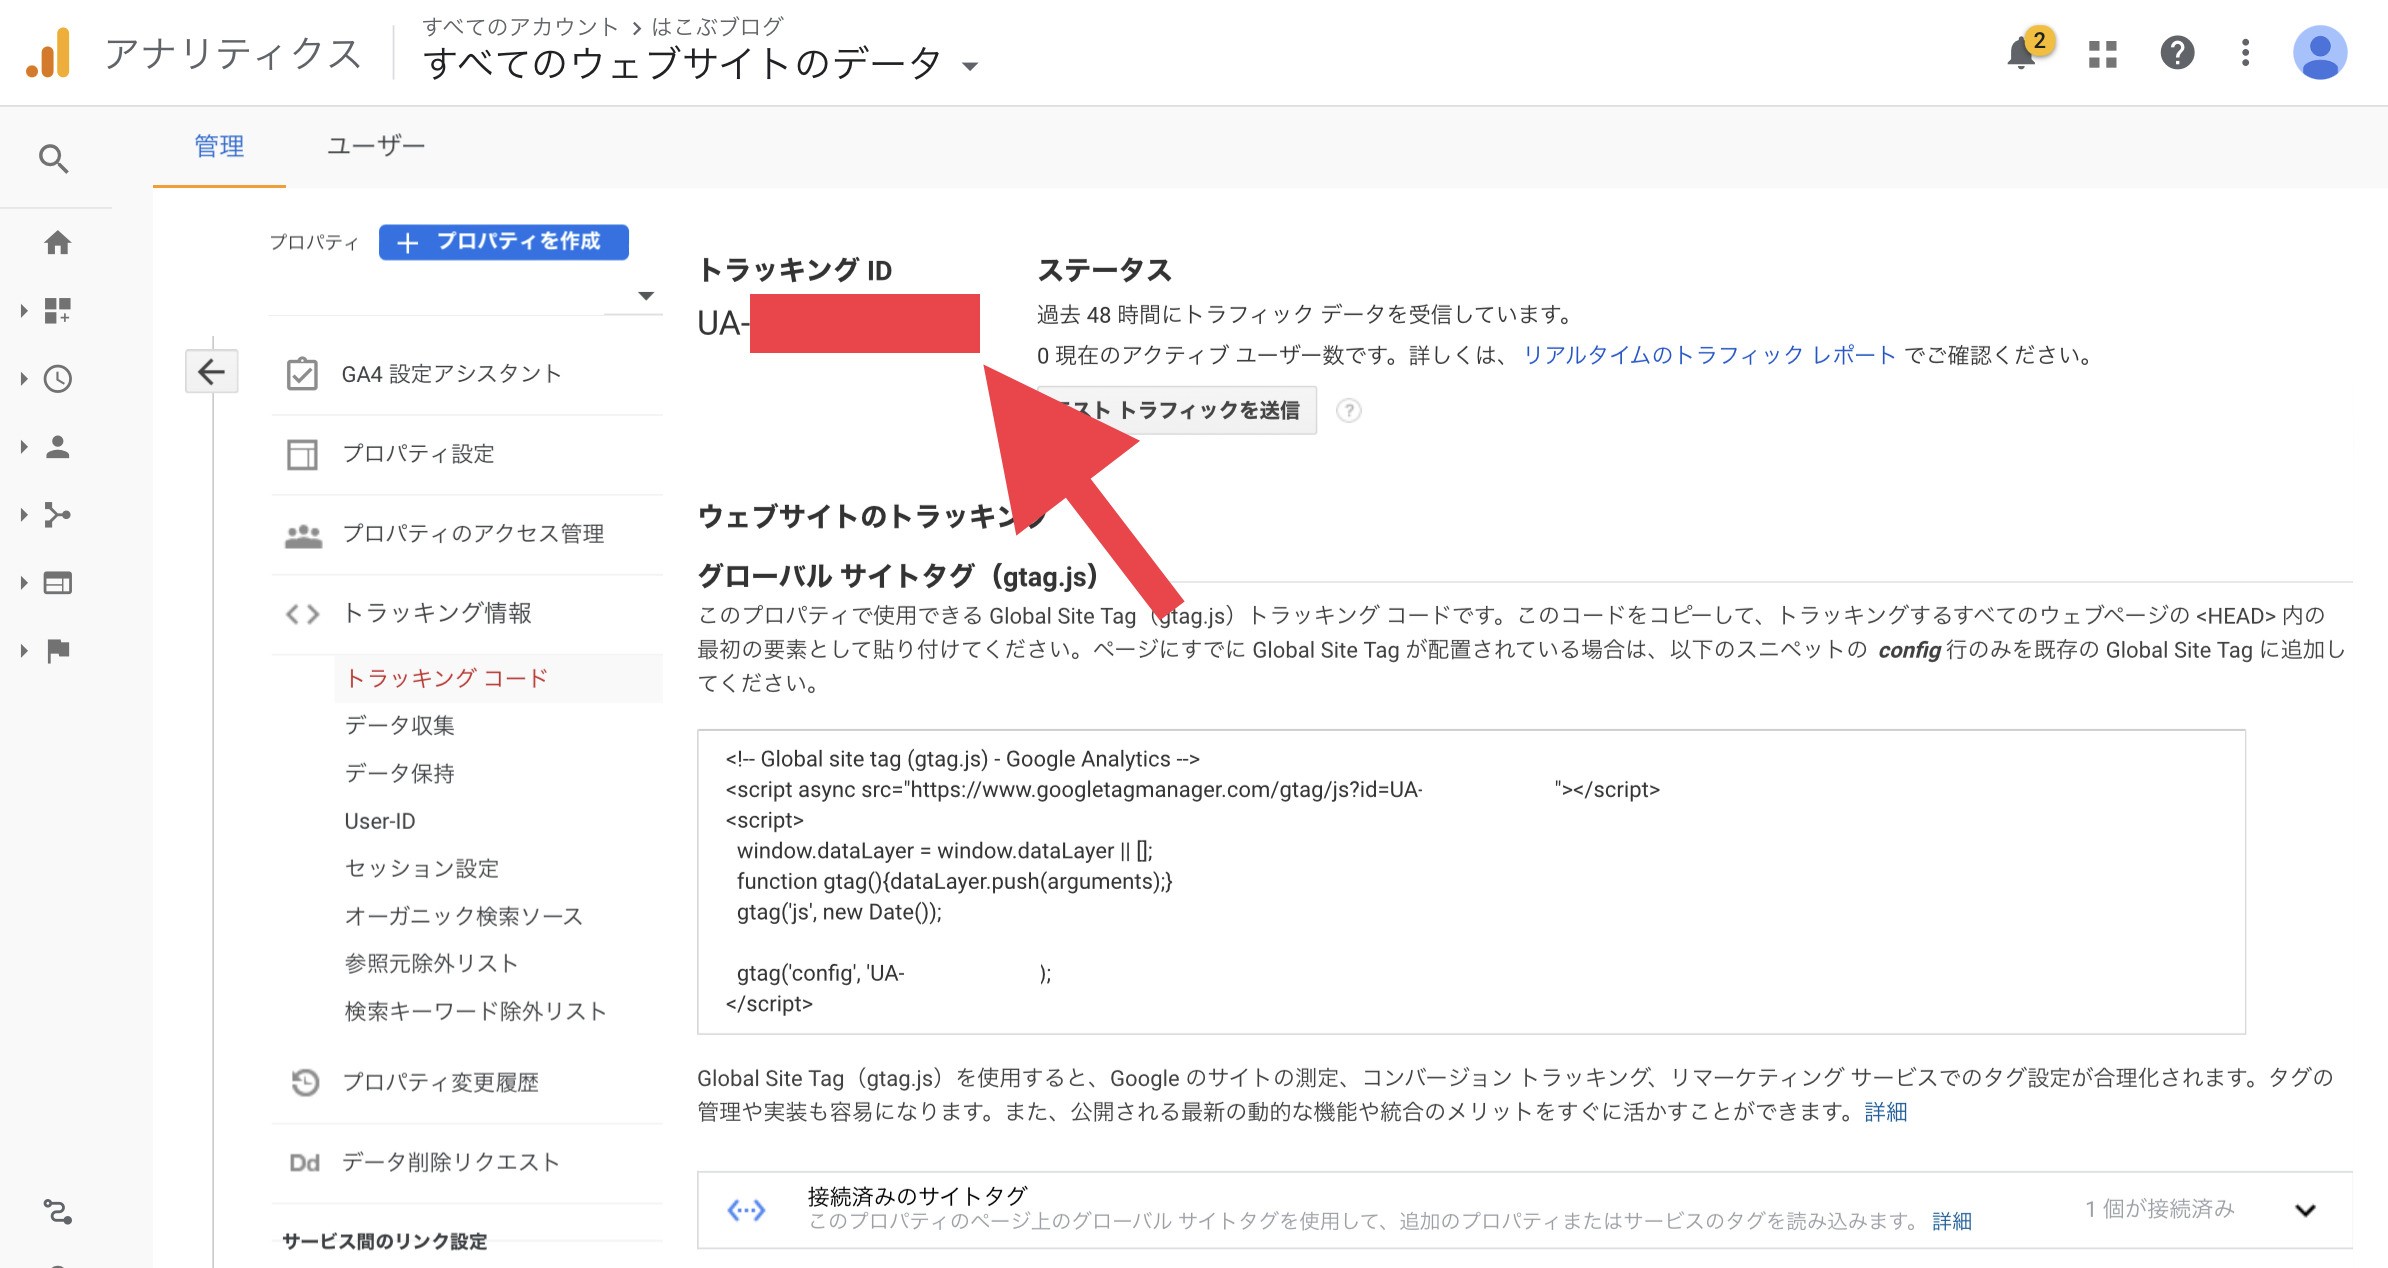The width and height of the screenshot is (2388, 1268).
Task: Click the Dd data deletion icon
Action: (304, 1163)
